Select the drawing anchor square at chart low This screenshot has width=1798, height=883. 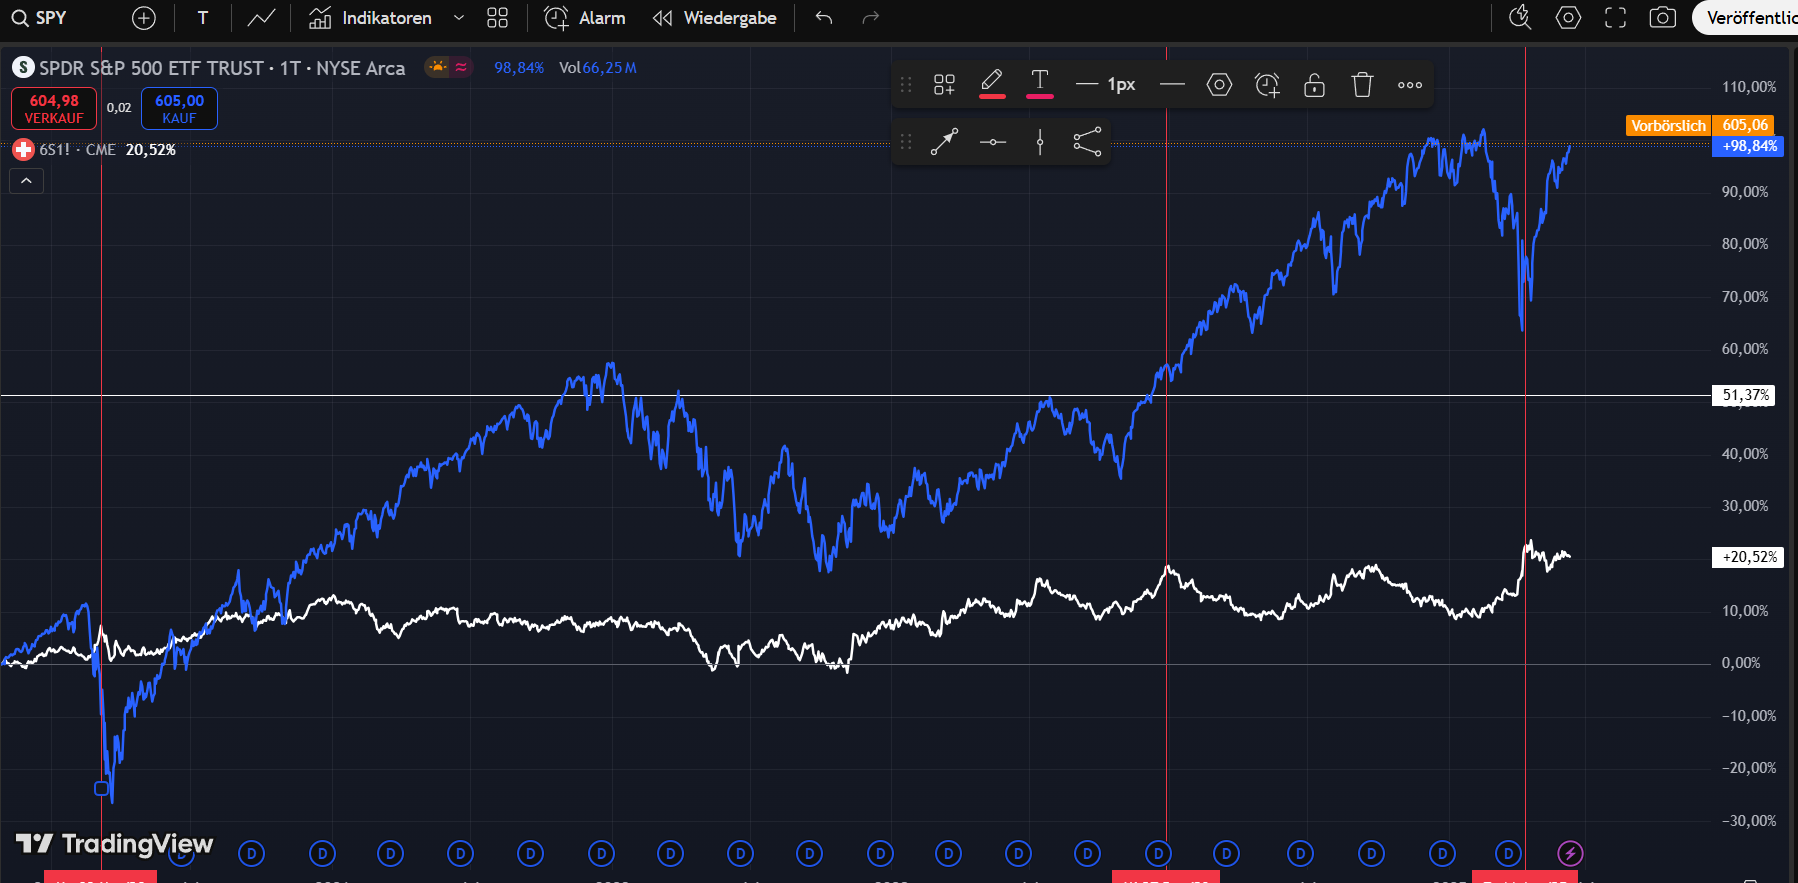pos(101,788)
